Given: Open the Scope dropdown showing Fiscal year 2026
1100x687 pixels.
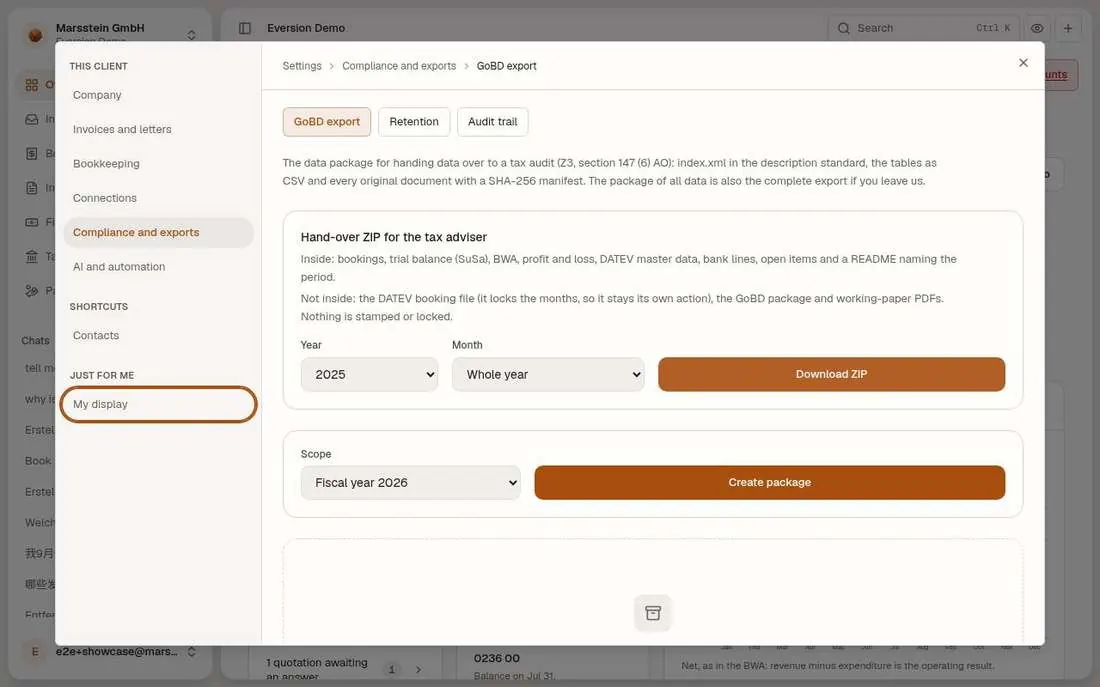Looking at the screenshot, I should pyautogui.click(x=410, y=483).
